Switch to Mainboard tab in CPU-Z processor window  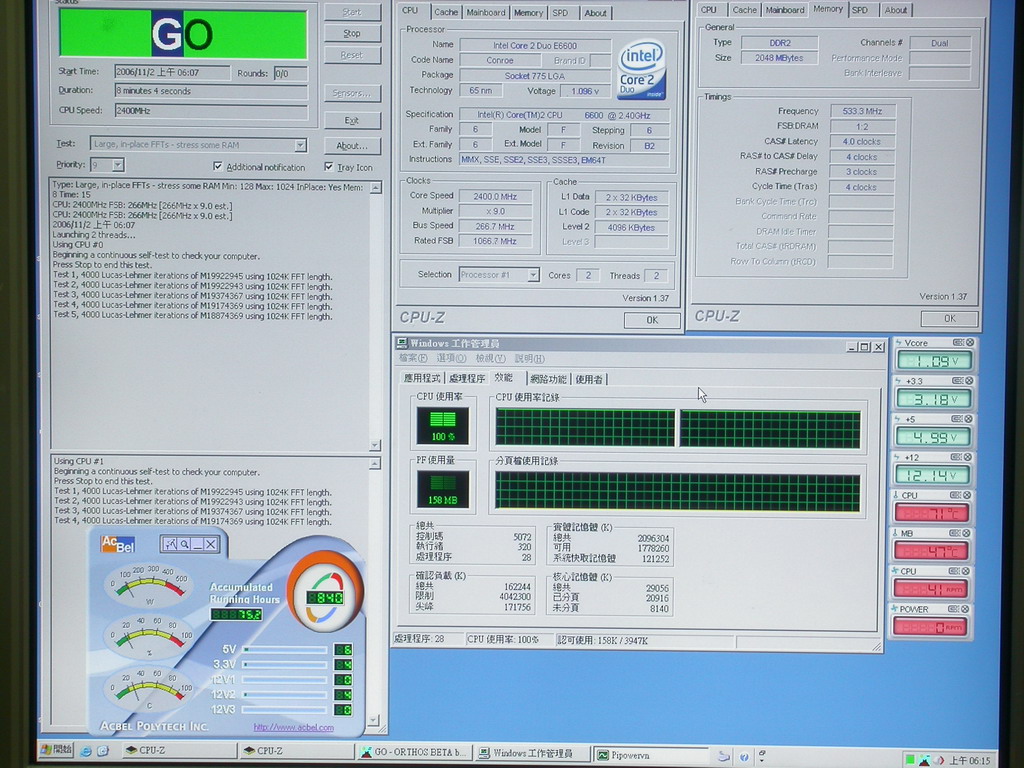[486, 12]
